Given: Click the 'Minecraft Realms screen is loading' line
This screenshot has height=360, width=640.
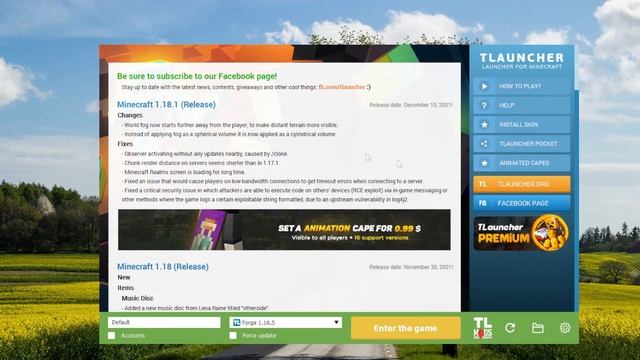Looking at the screenshot, I should click(x=184, y=172).
